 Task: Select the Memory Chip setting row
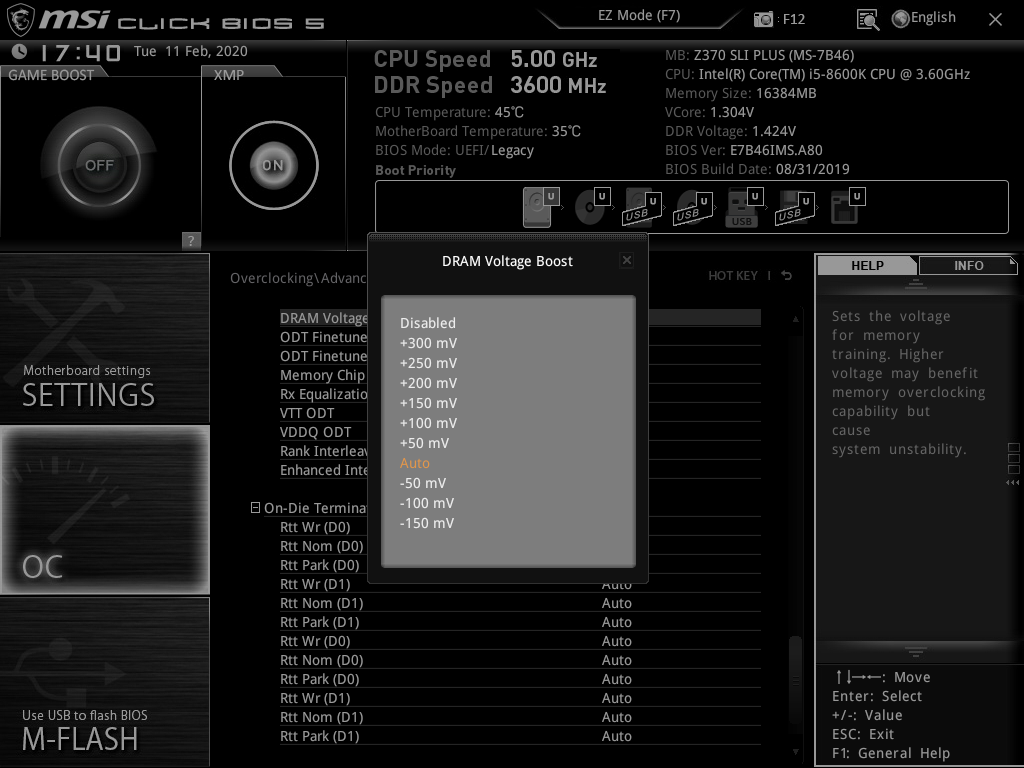(520, 375)
